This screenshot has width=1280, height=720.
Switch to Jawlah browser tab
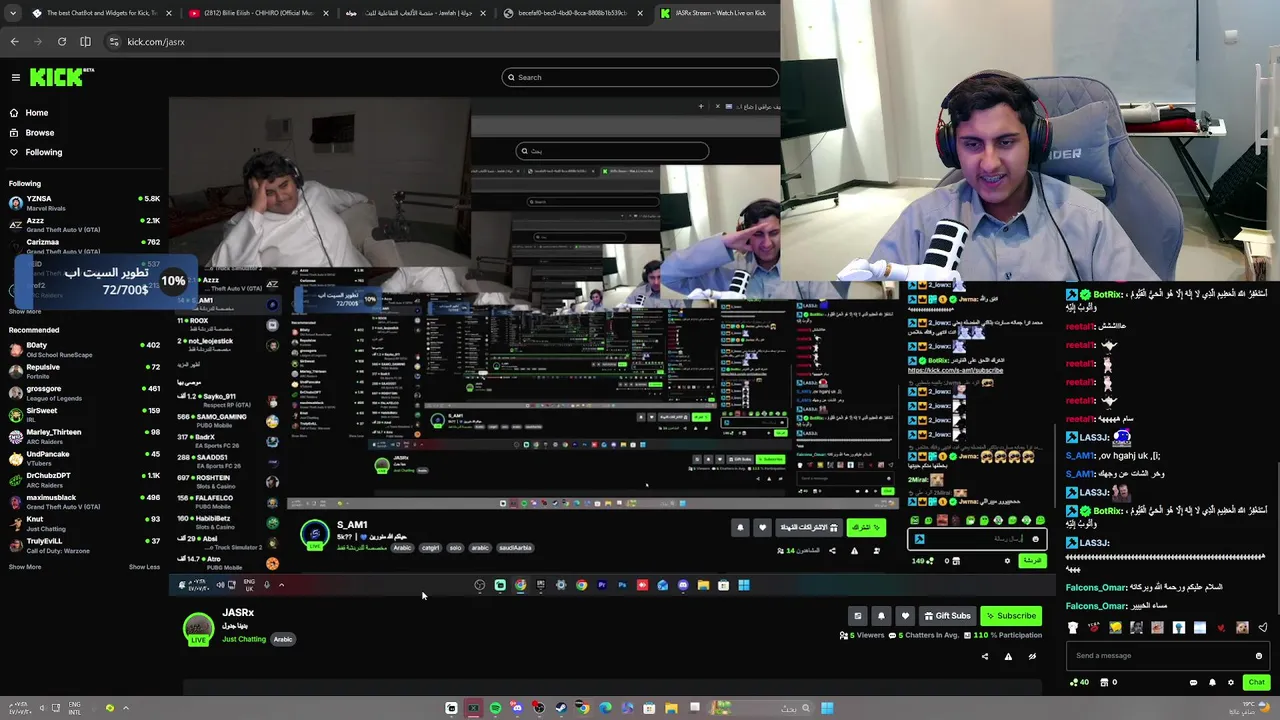coord(415,13)
